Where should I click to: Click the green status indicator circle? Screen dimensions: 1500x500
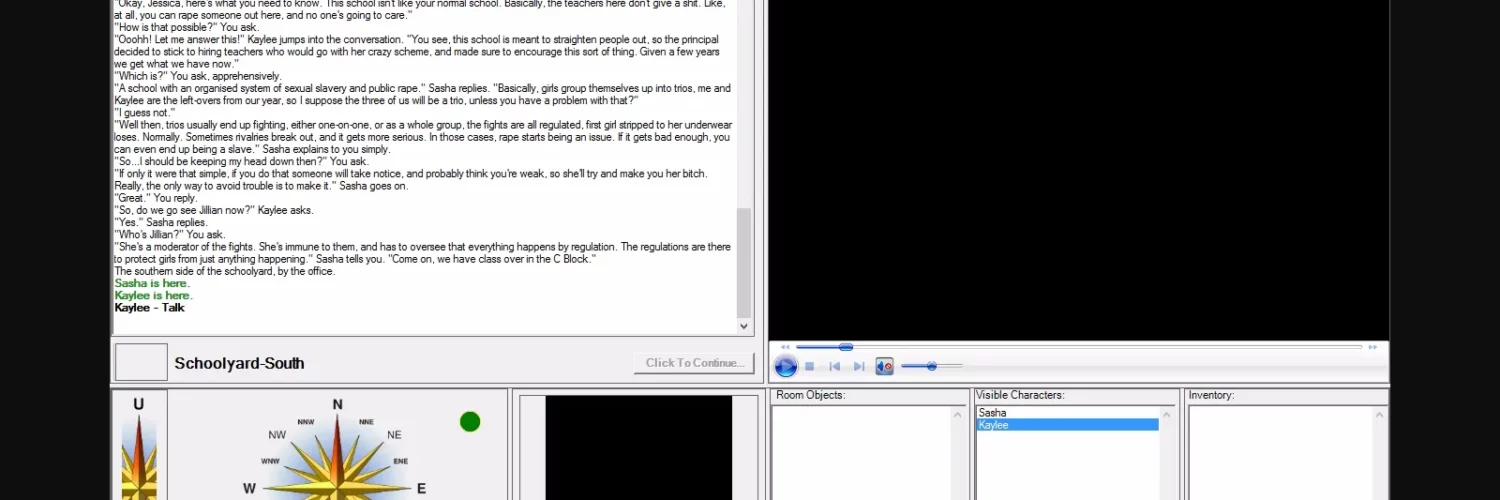point(470,422)
